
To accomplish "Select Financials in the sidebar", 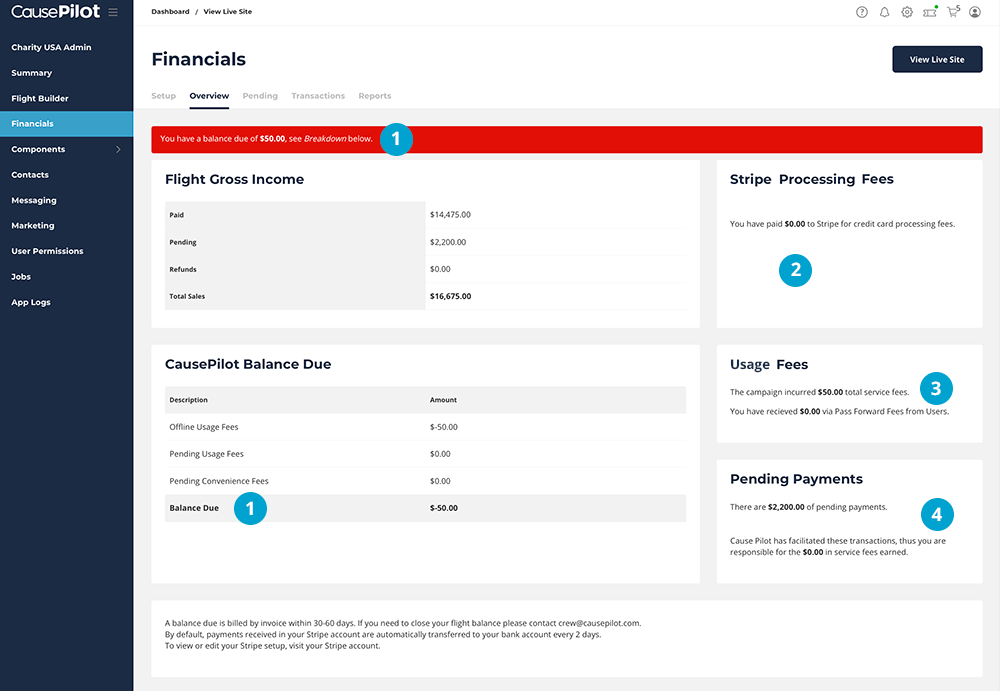I will pos(66,124).
